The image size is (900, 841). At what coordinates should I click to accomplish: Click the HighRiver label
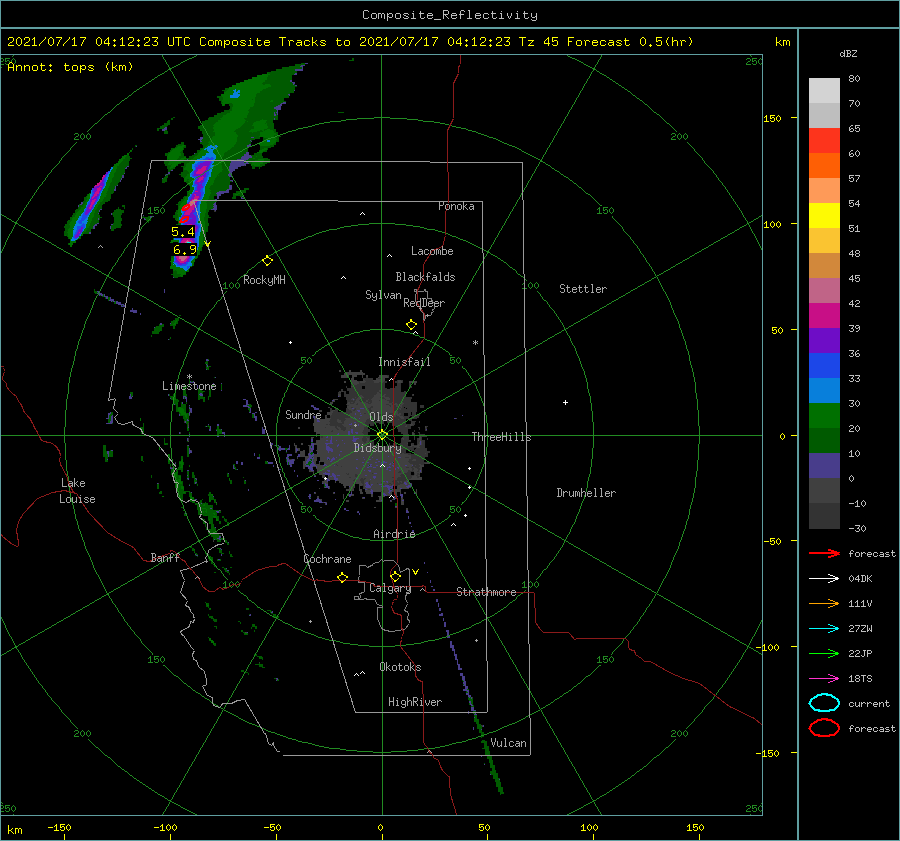(415, 702)
